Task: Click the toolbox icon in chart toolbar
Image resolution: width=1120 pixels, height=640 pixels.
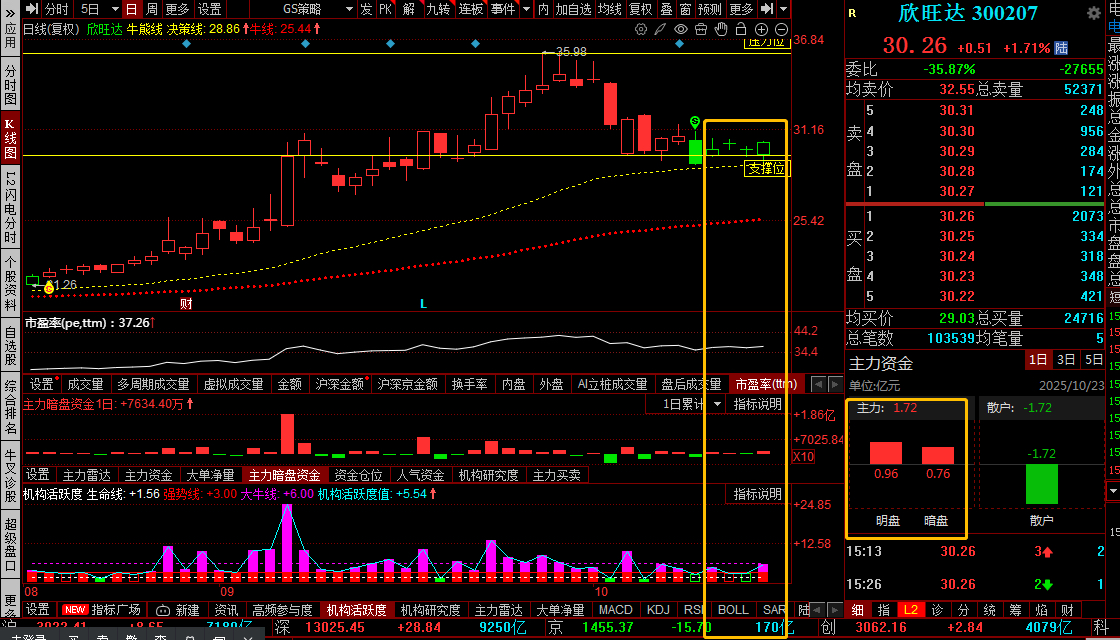Action: click(x=701, y=29)
